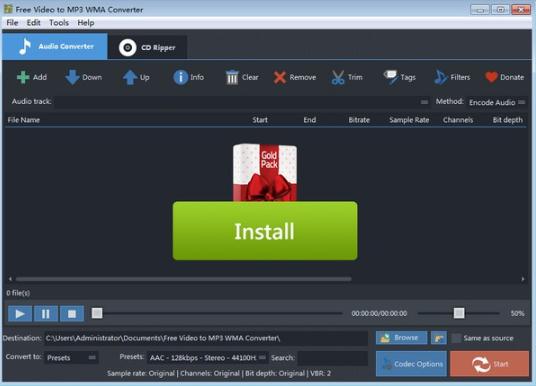Screen dimensions: 536x386
Task: Open the Convert to Presets dropdown
Action: [71, 358]
